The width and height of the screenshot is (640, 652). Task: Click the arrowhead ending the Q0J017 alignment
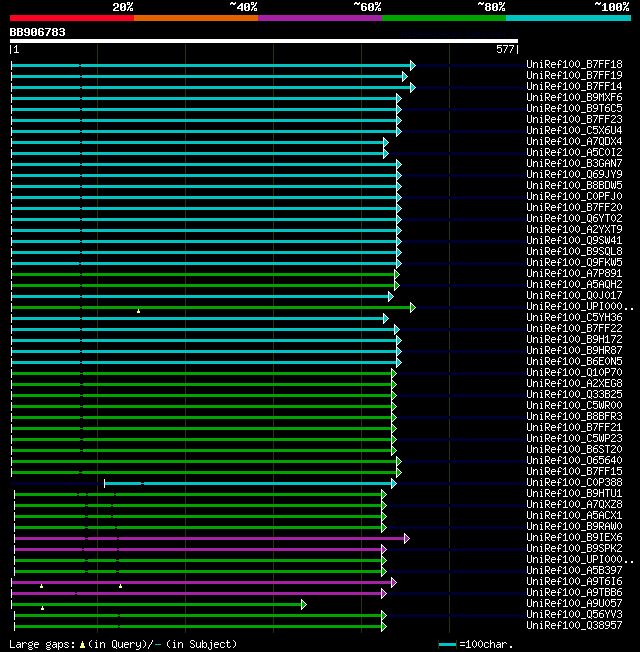[391, 296]
